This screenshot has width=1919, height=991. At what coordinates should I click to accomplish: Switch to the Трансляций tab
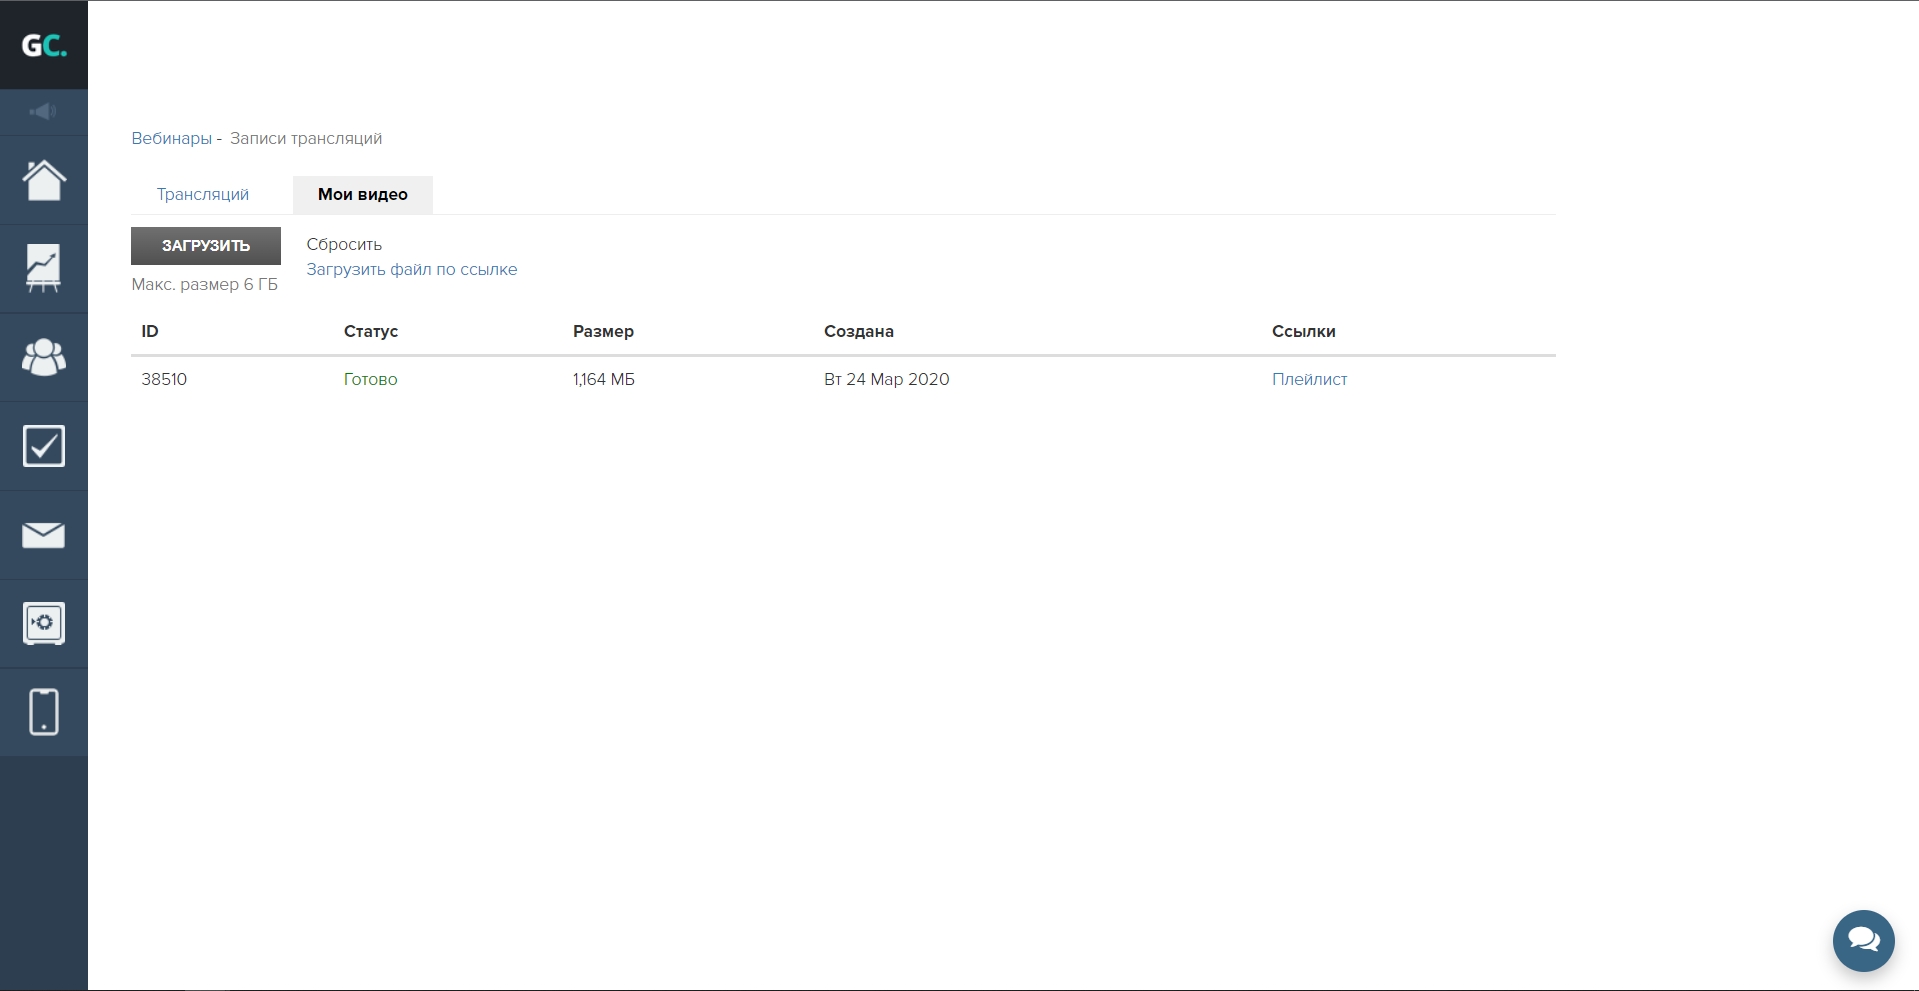(203, 194)
